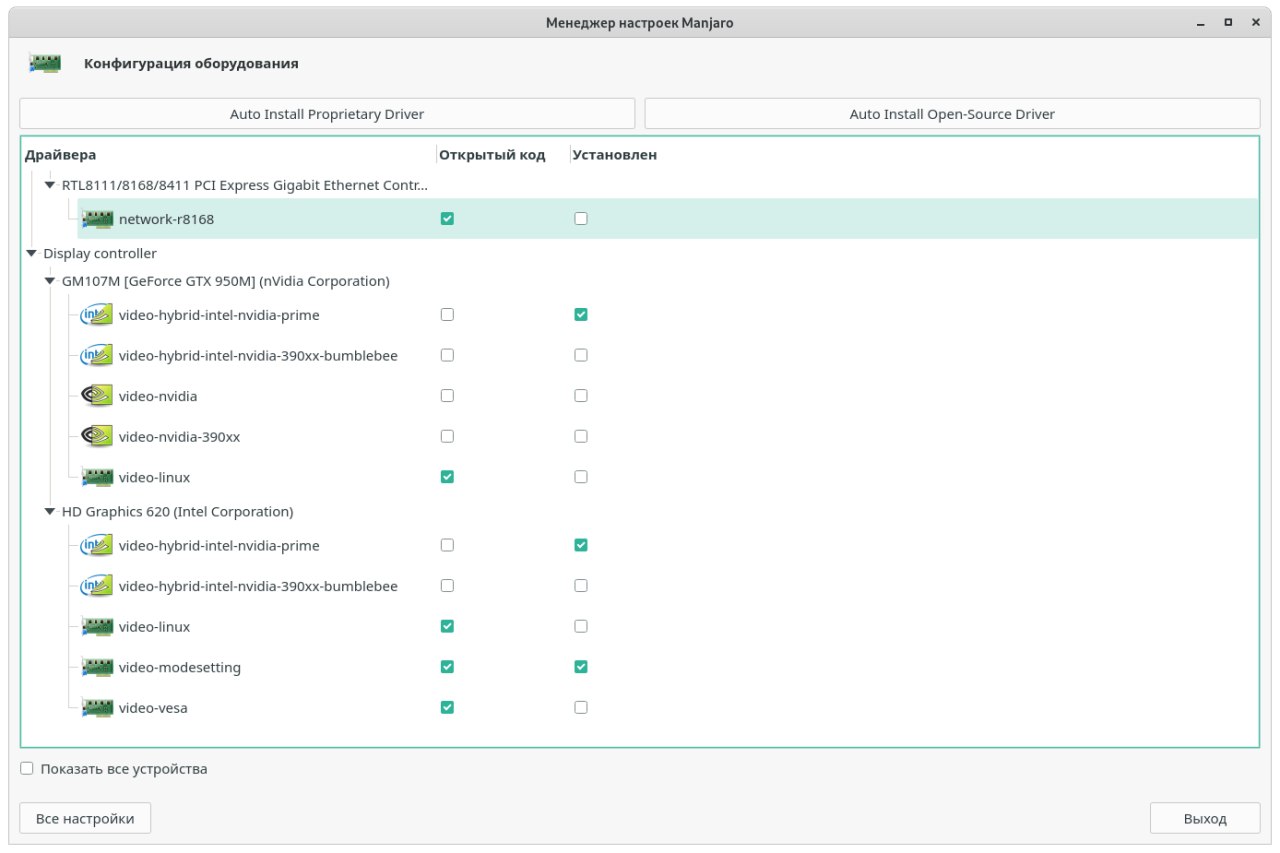The width and height of the screenshot is (1280, 853).
Task: Maximize the Manjaro settings window
Action: pos(1228,22)
